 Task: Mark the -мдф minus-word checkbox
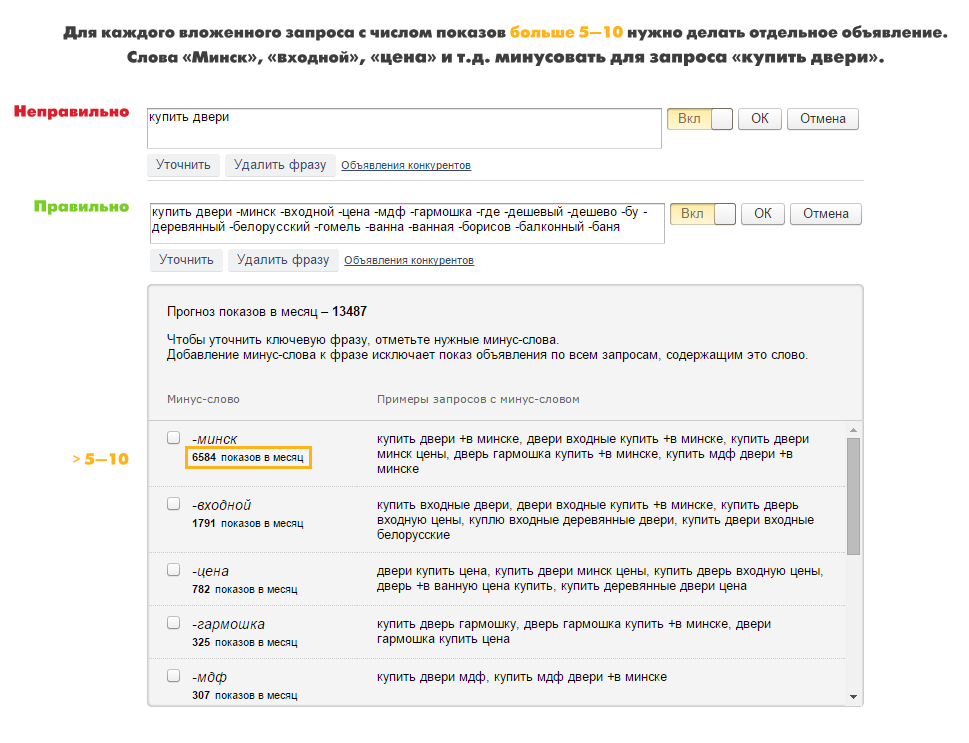[x=174, y=676]
